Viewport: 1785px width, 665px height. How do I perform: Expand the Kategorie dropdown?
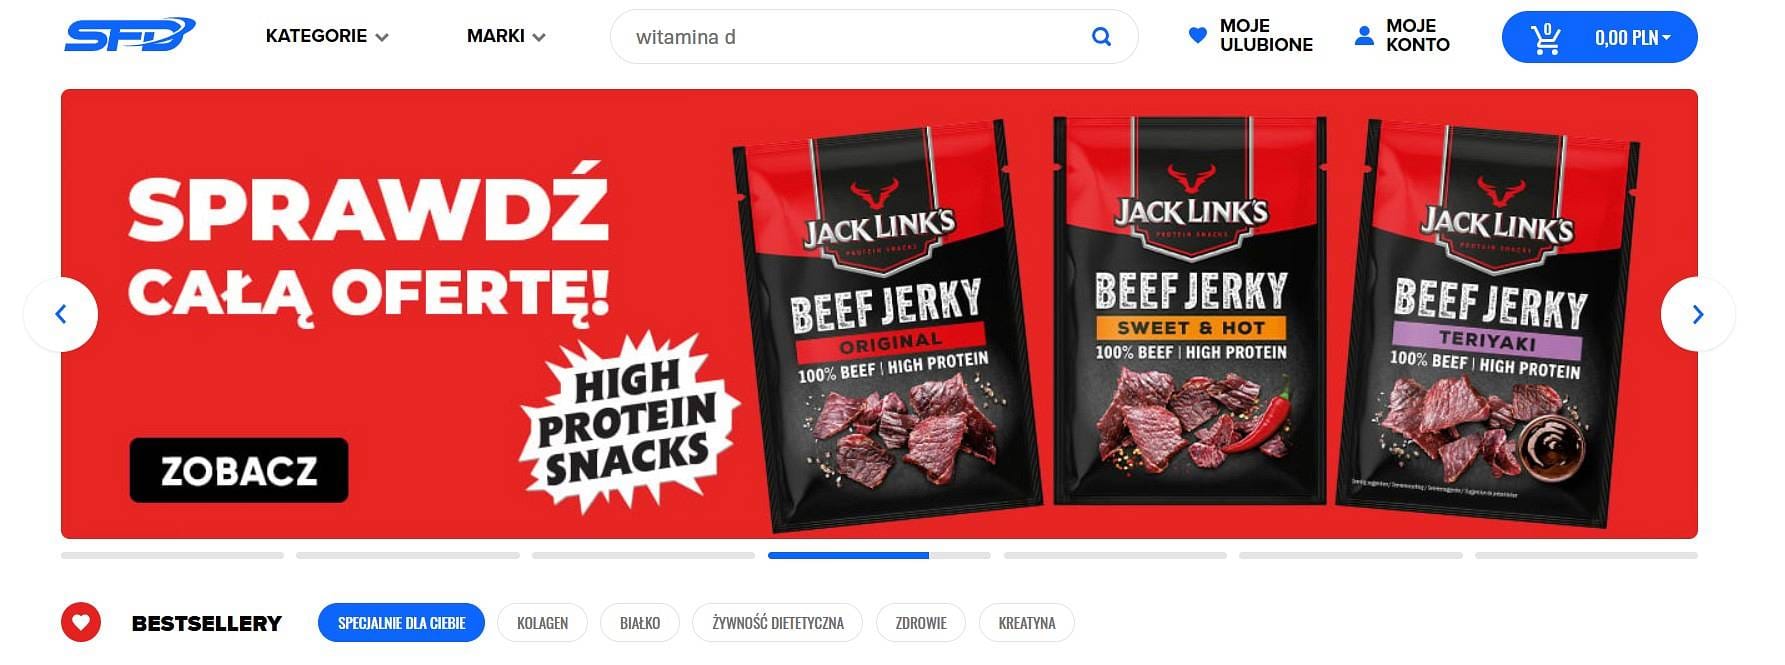pyautogui.click(x=327, y=36)
